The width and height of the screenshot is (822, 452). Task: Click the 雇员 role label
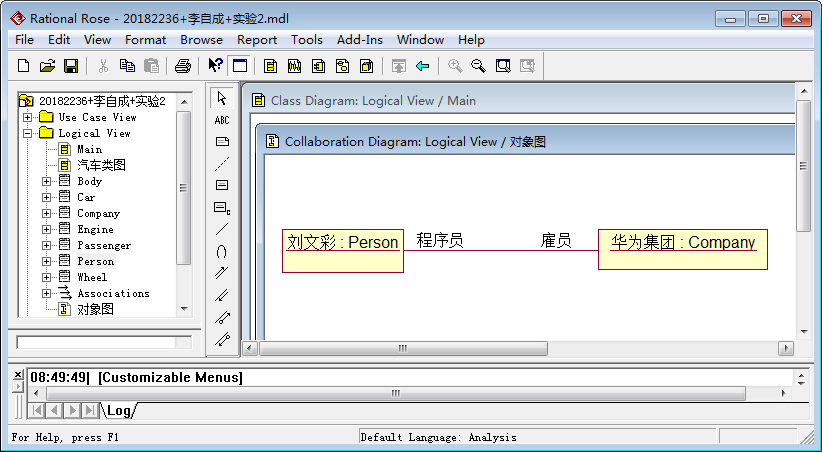pos(556,241)
